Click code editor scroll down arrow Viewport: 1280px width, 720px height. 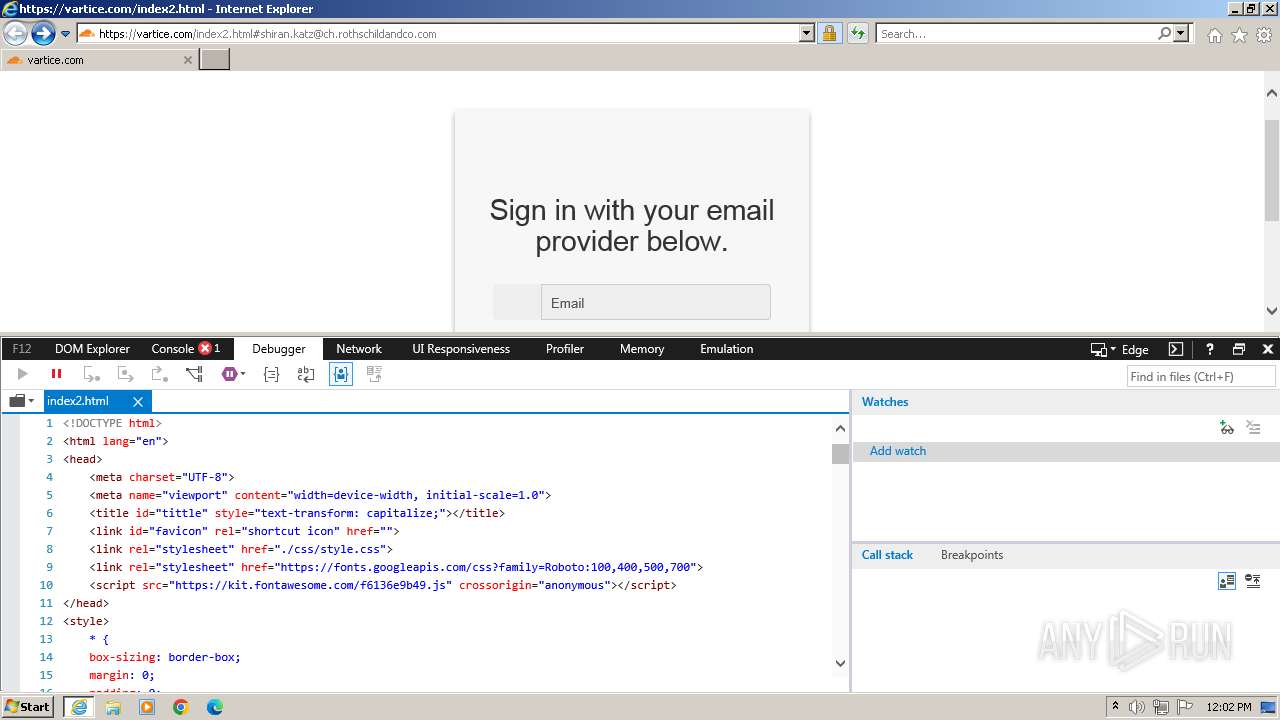pyautogui.click(x=840, y=662)
